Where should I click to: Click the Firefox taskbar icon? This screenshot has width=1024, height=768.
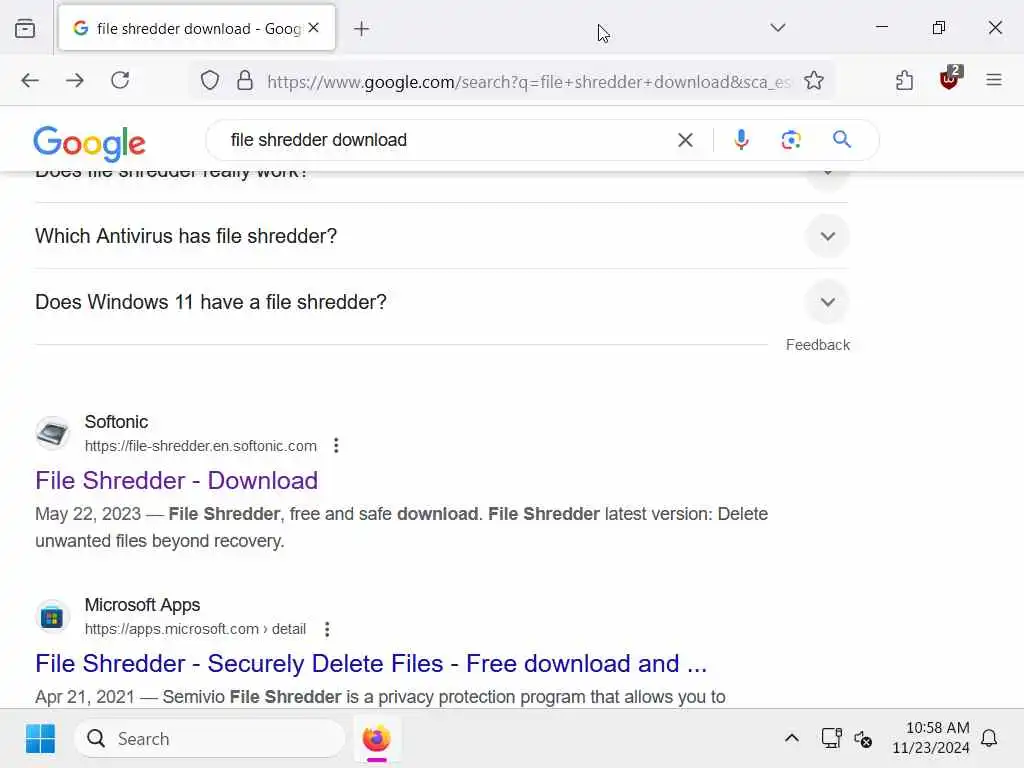point(376,739)
